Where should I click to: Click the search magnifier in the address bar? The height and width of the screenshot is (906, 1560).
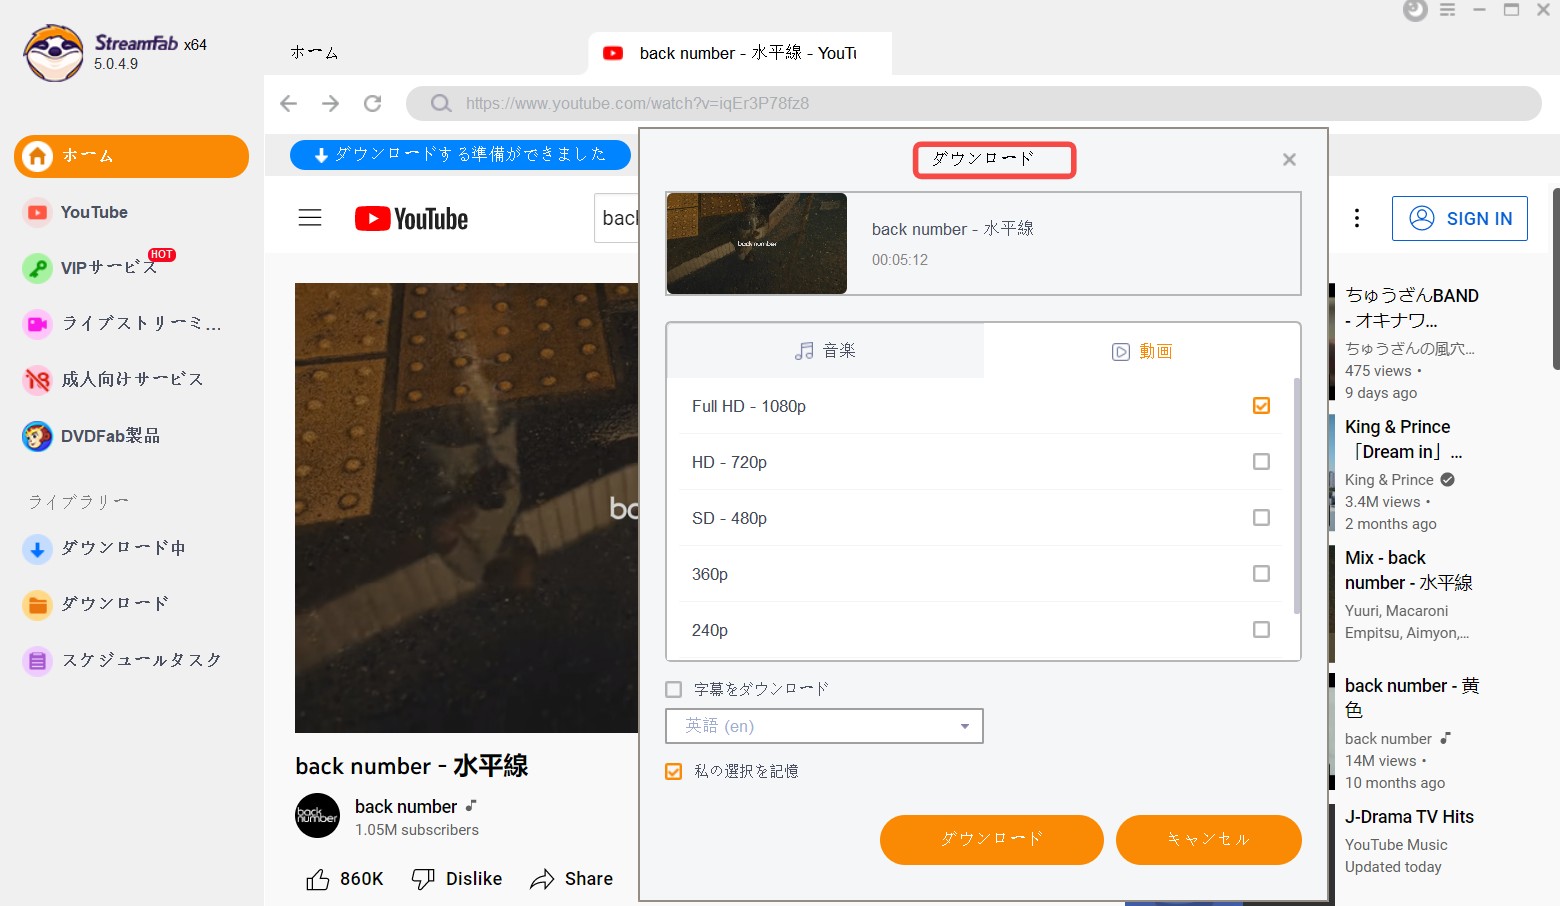tap(441, 103)
